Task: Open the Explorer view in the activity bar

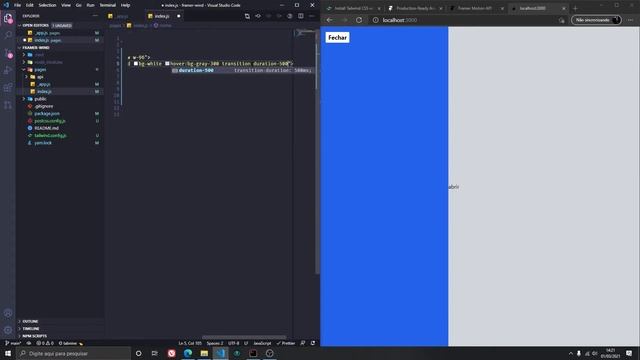Action: [8, 18]
